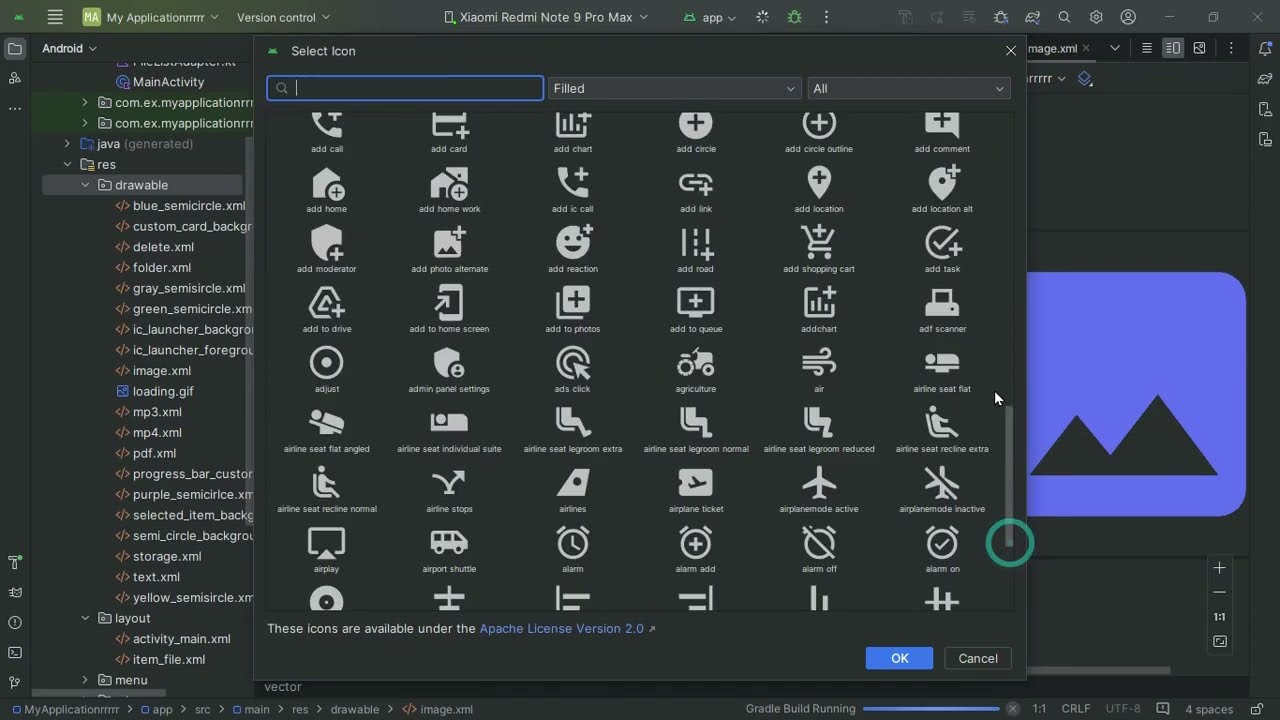This screenshot has height=720, width=1280.
Task: Collapse the layout folder
Action: click(x=85, y=618)
